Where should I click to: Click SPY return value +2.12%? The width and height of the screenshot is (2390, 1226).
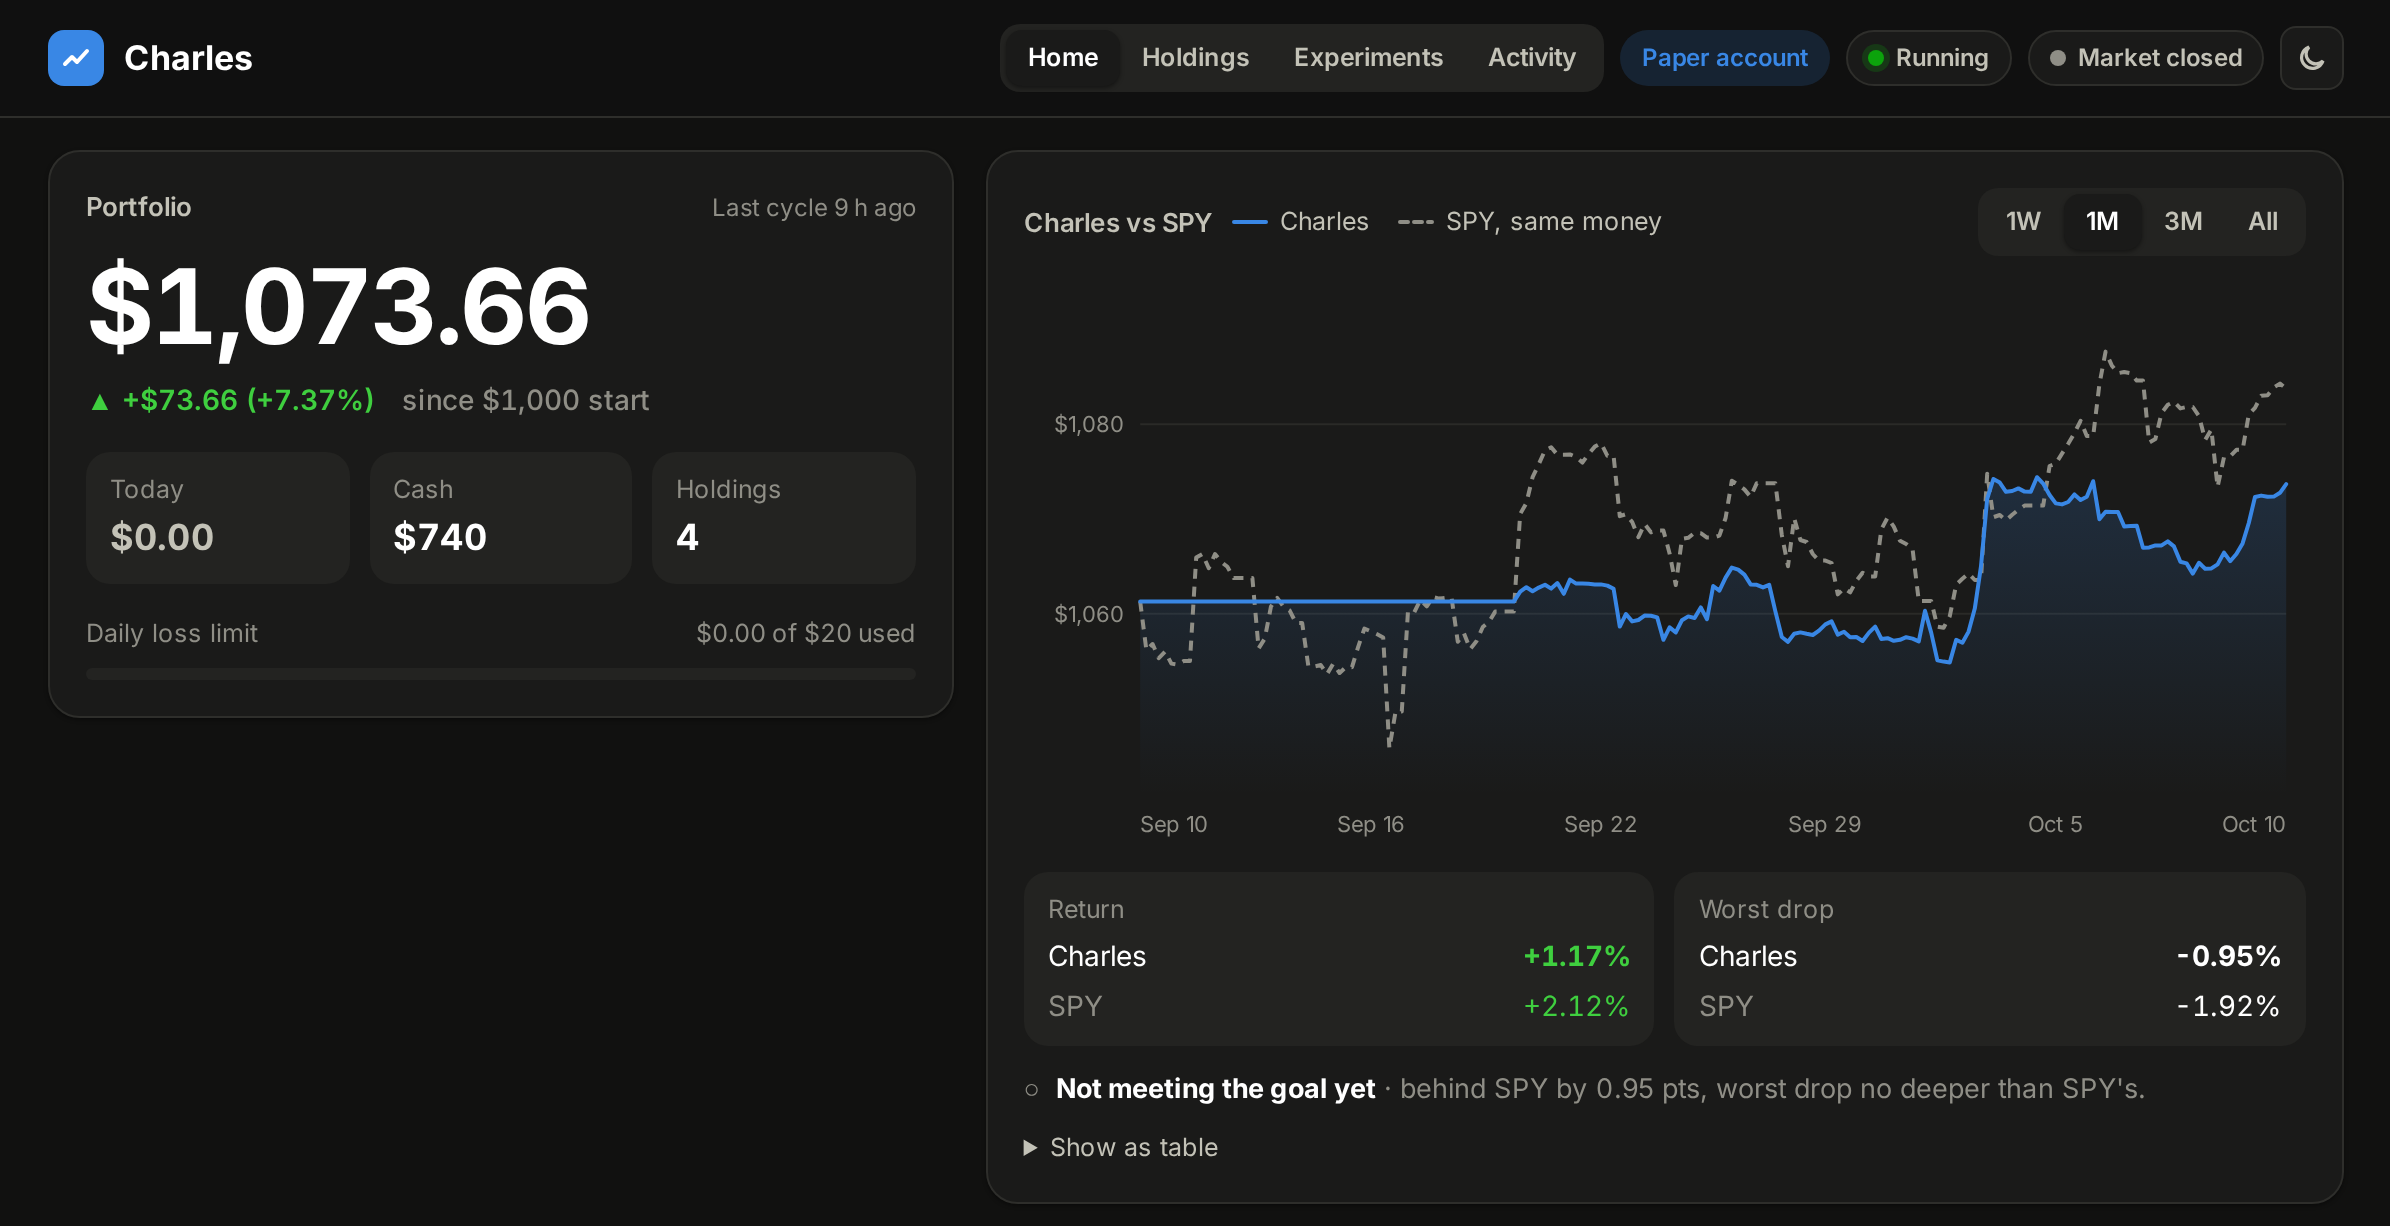click(1576, 1006)
